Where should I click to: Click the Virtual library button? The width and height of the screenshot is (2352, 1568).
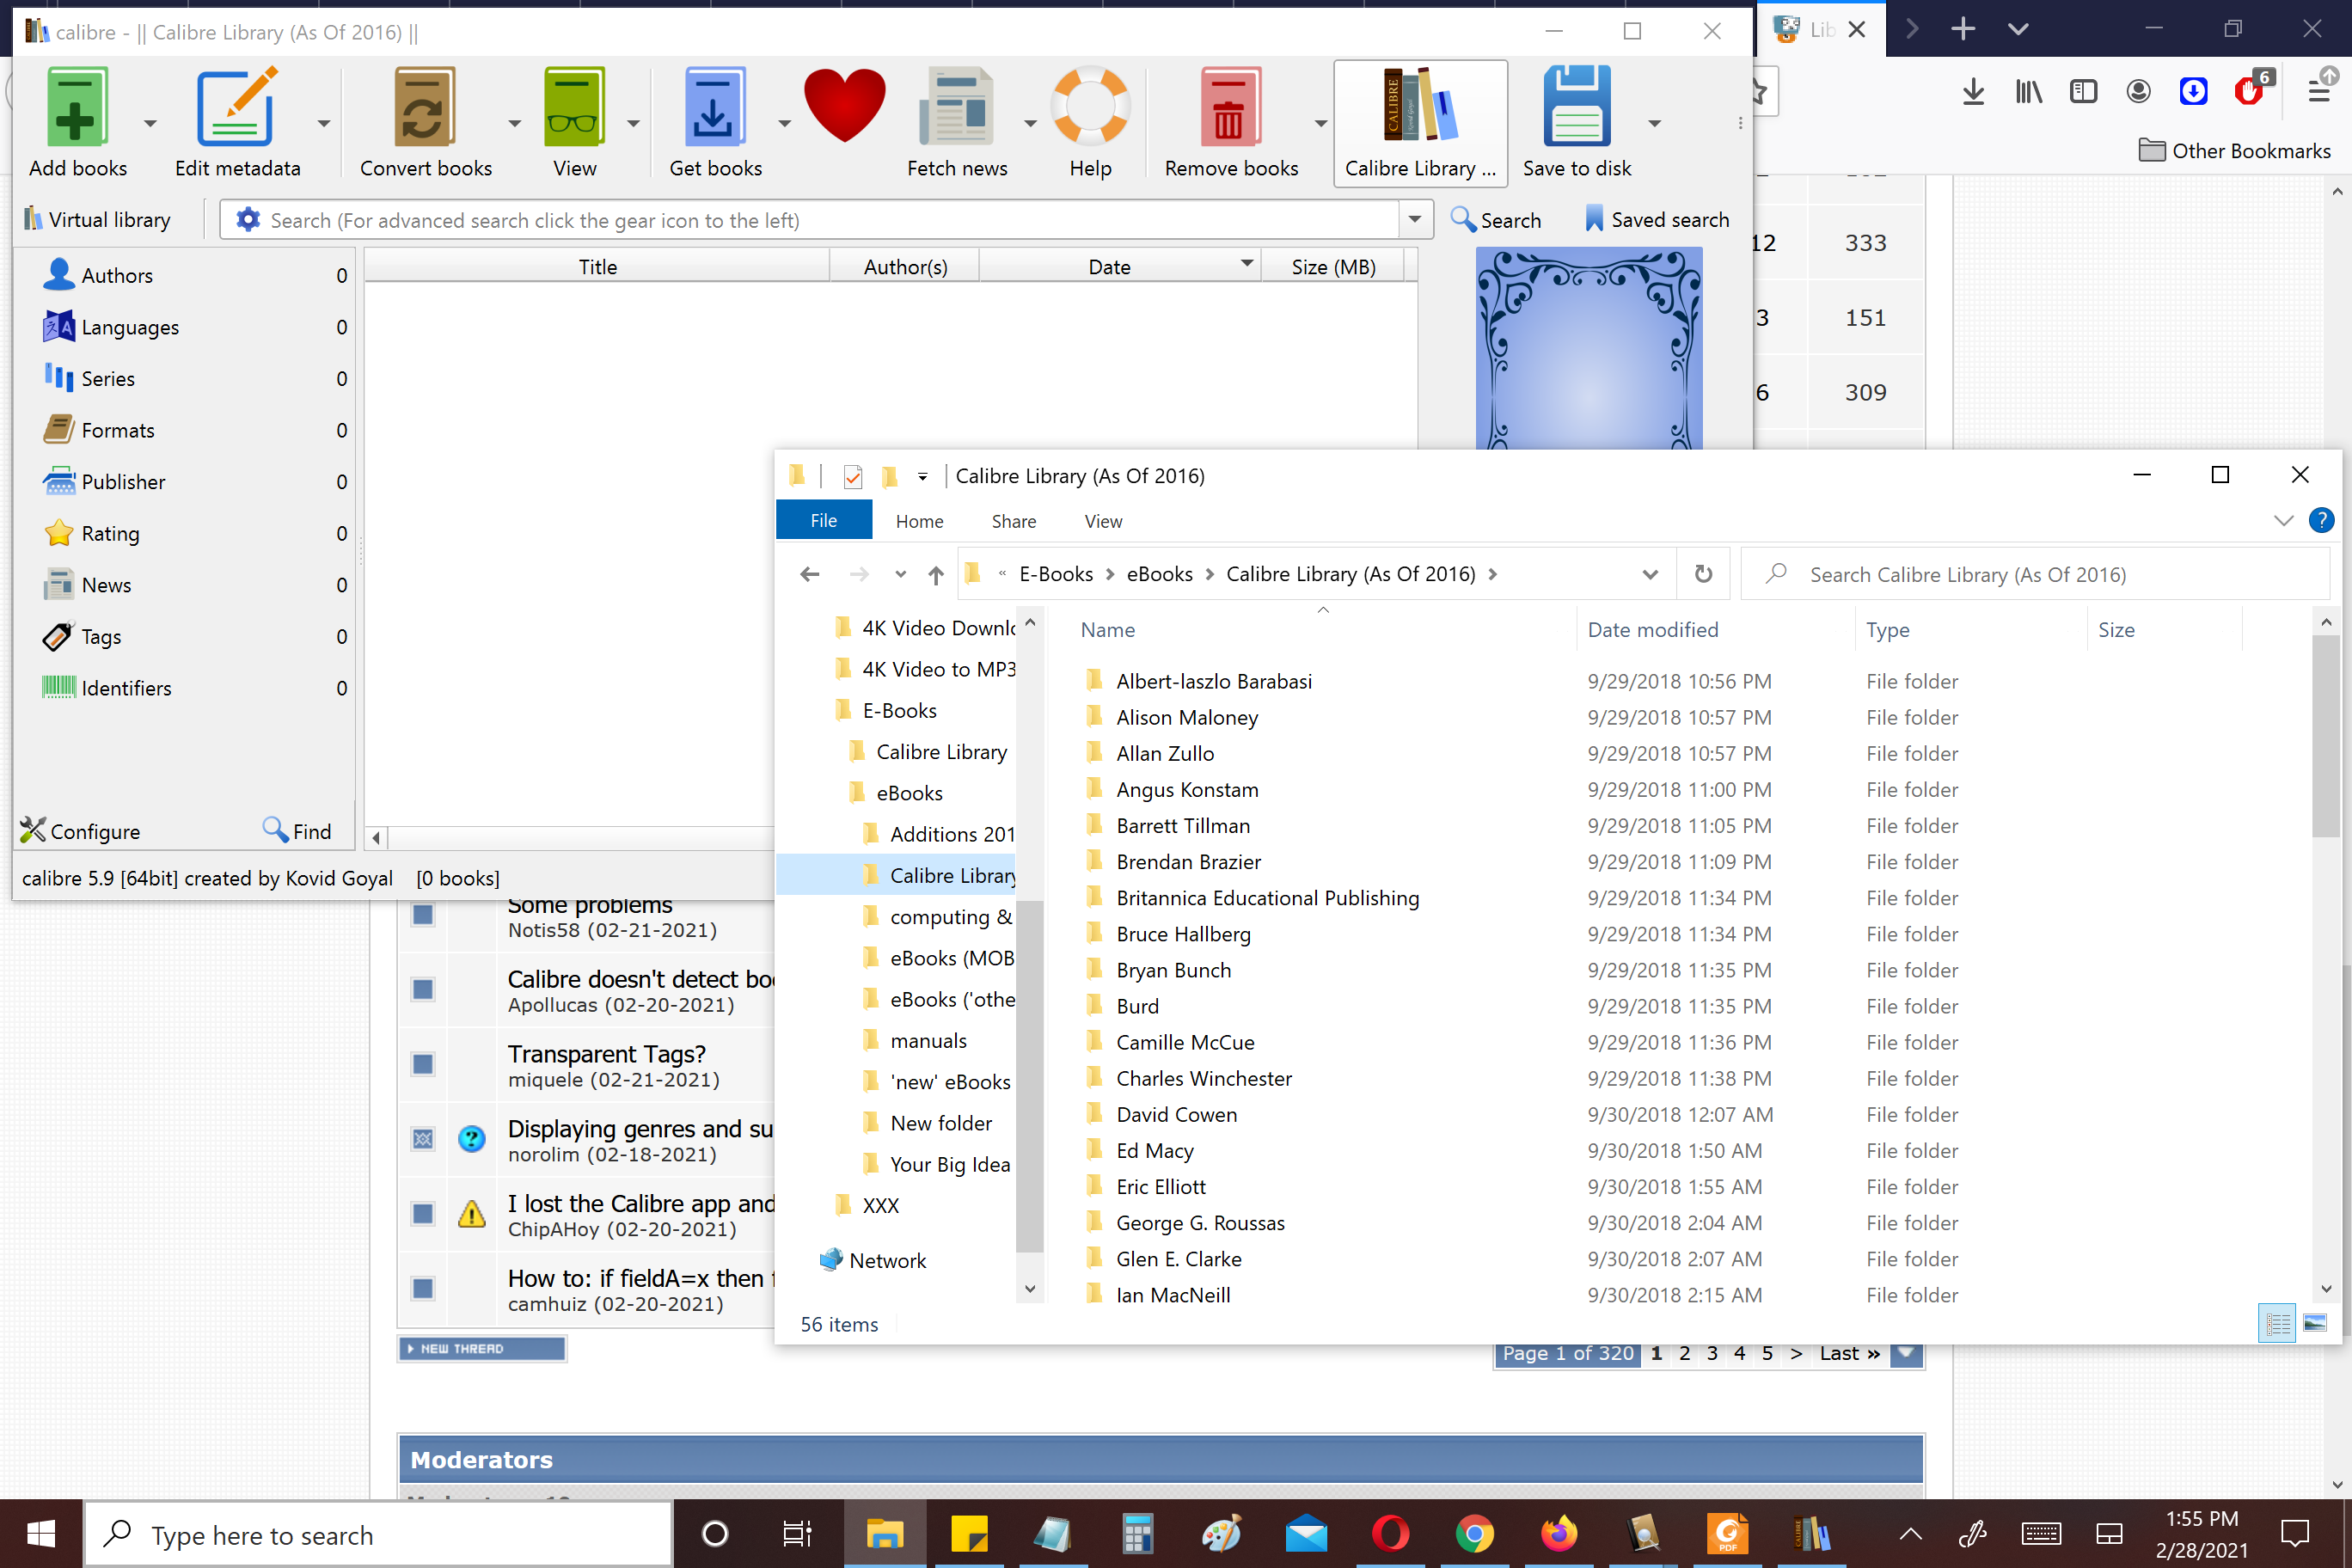point(98,220)
